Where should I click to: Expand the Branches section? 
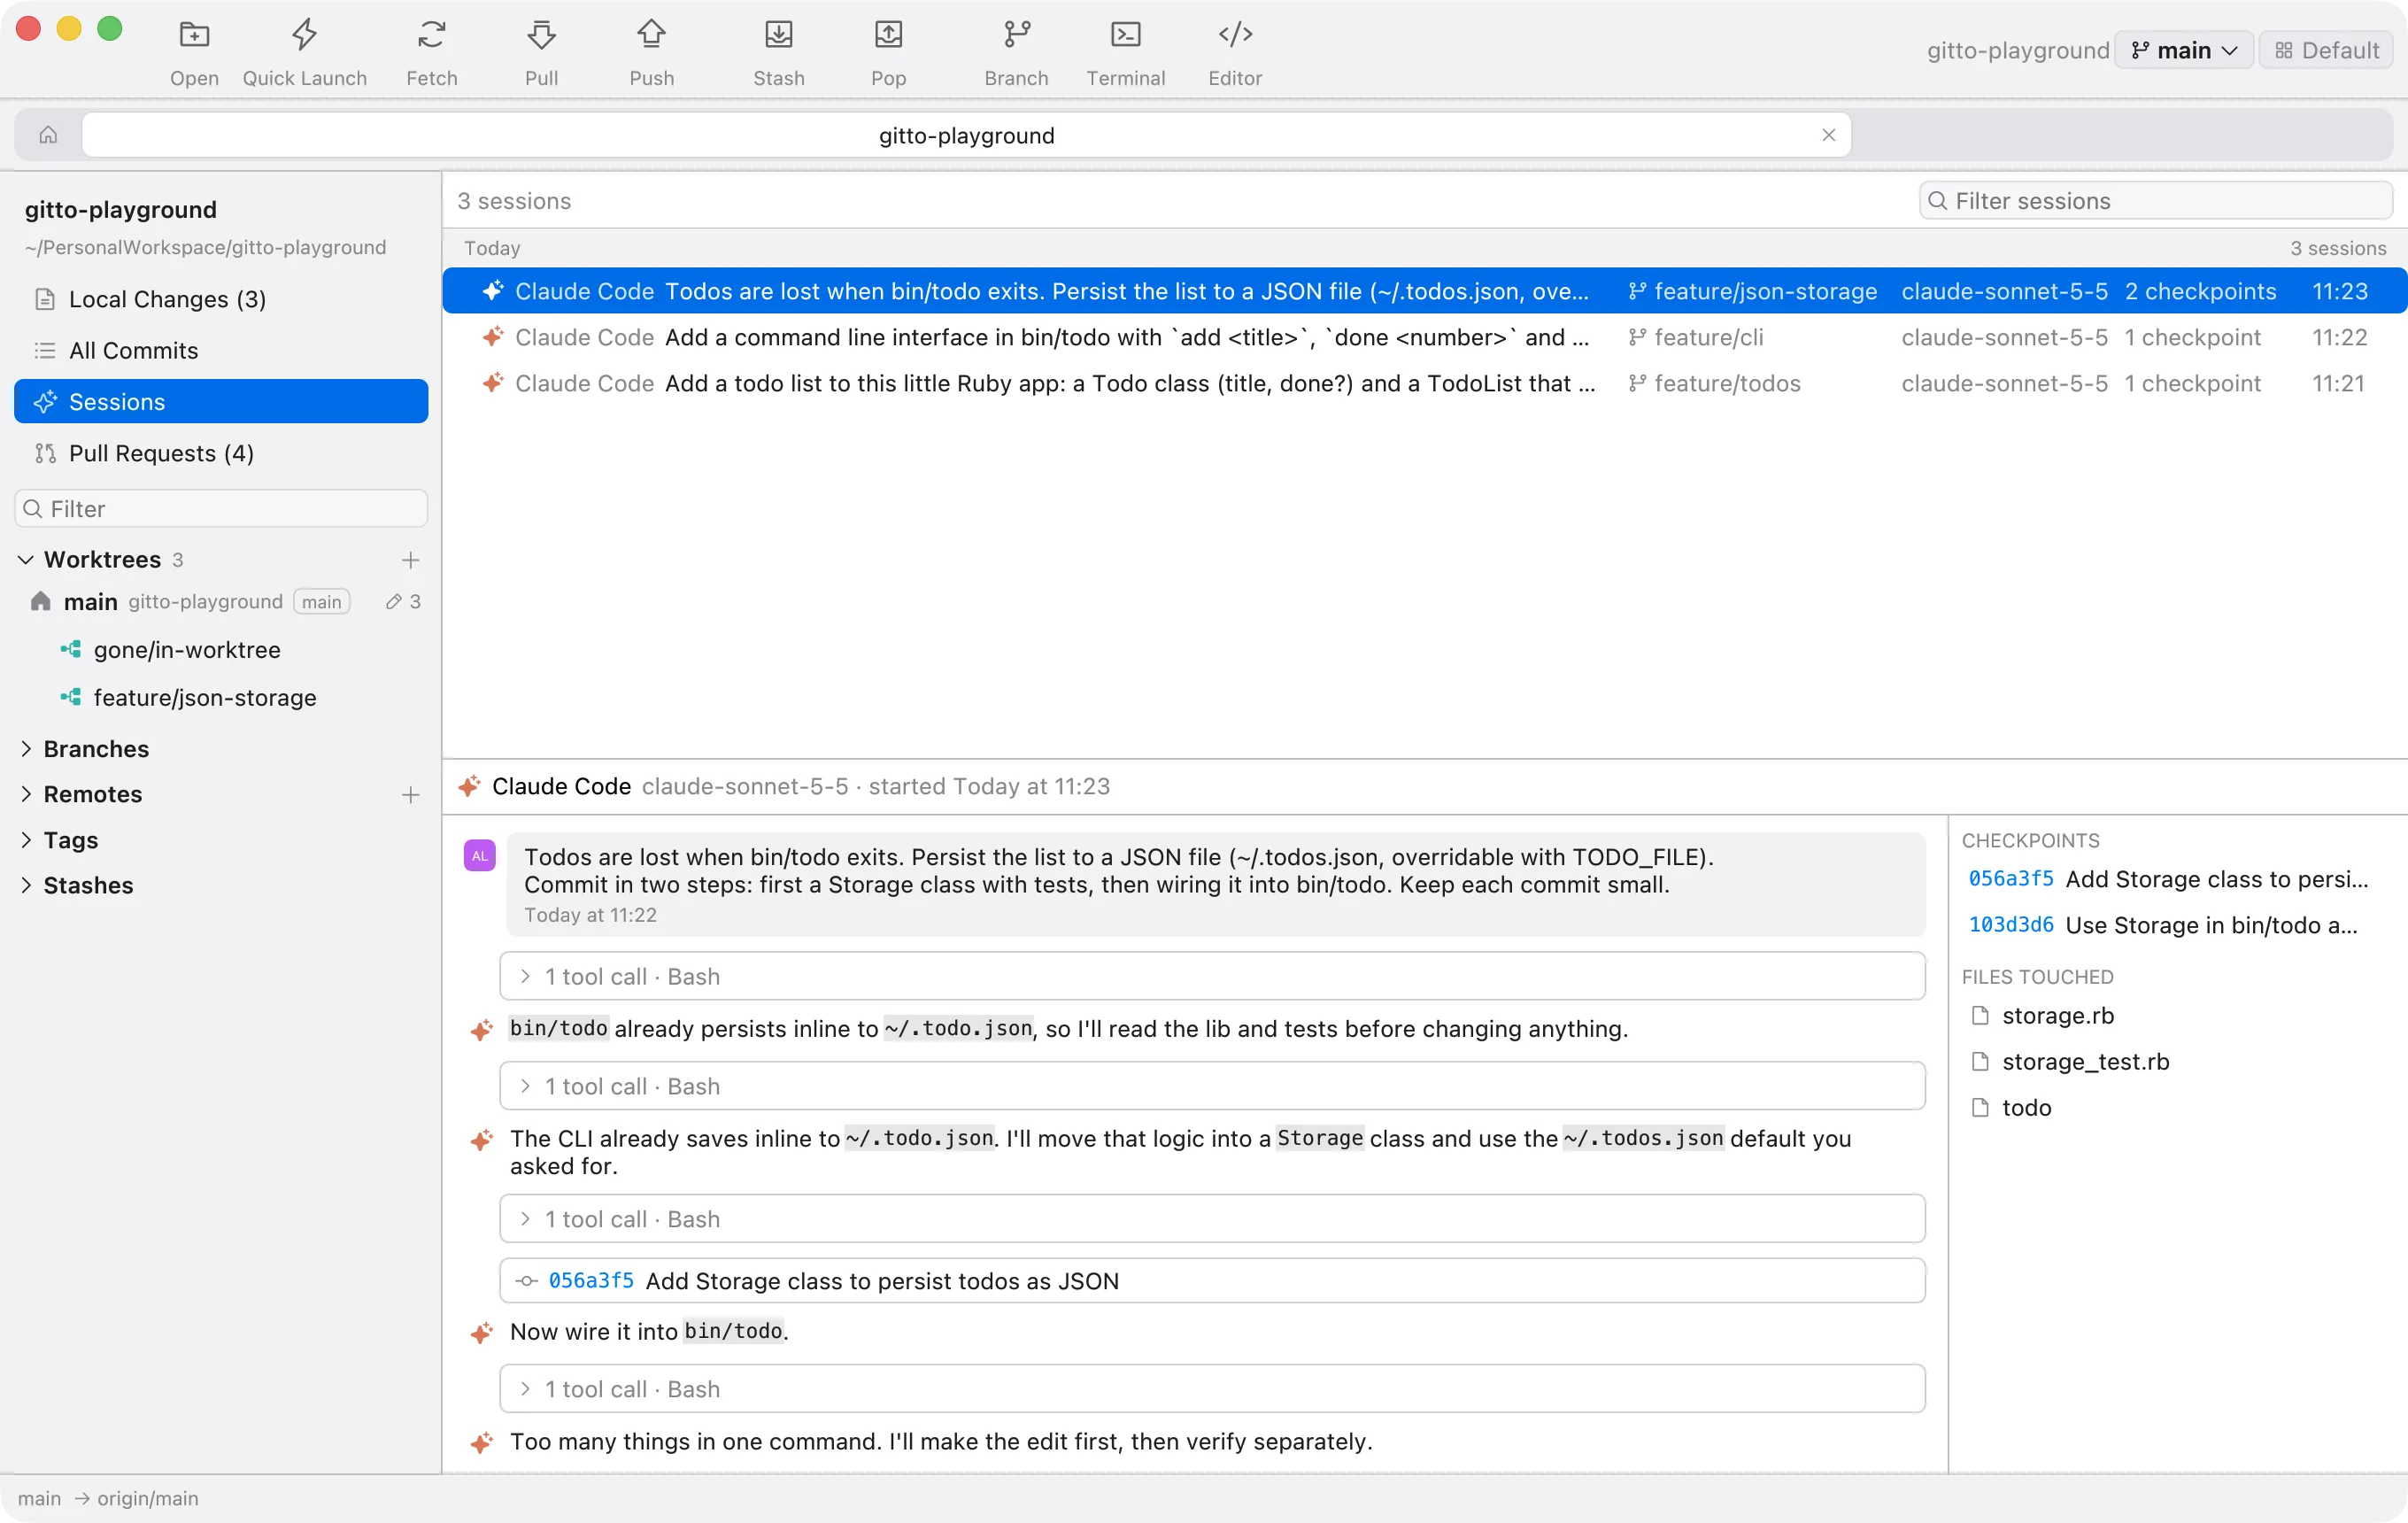coord(26,748)
